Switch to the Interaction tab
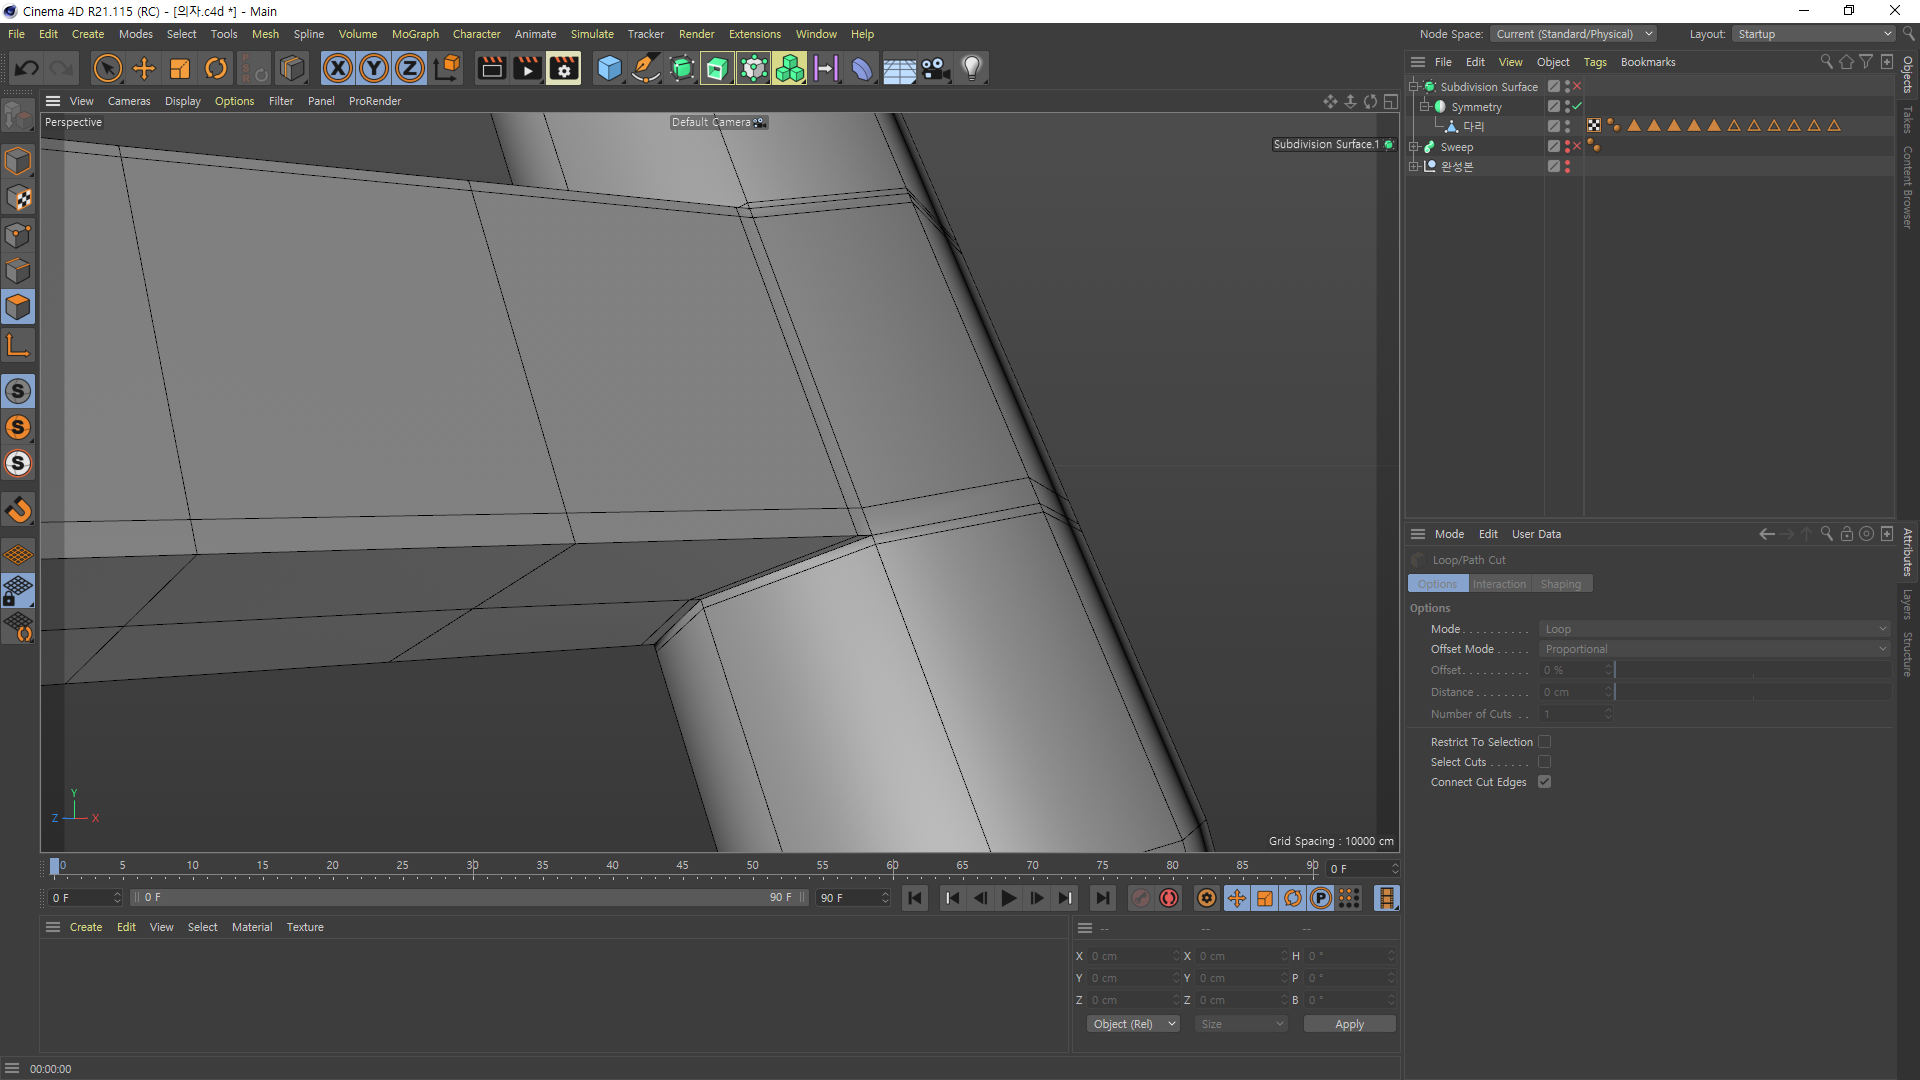The width and height of the screenshot is (1920, 1080). pos(1499,584)
